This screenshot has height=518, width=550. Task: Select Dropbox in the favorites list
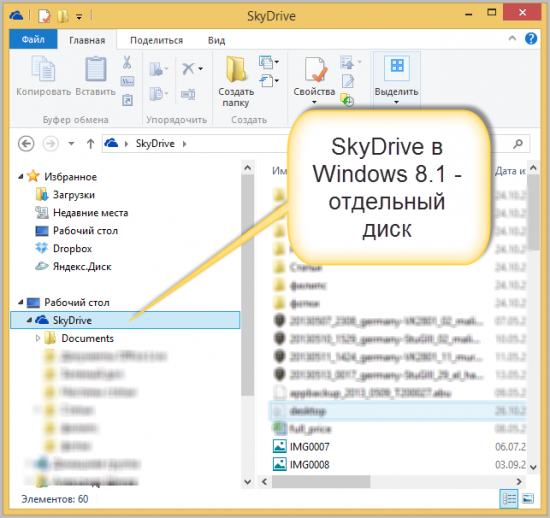[72, 249]
